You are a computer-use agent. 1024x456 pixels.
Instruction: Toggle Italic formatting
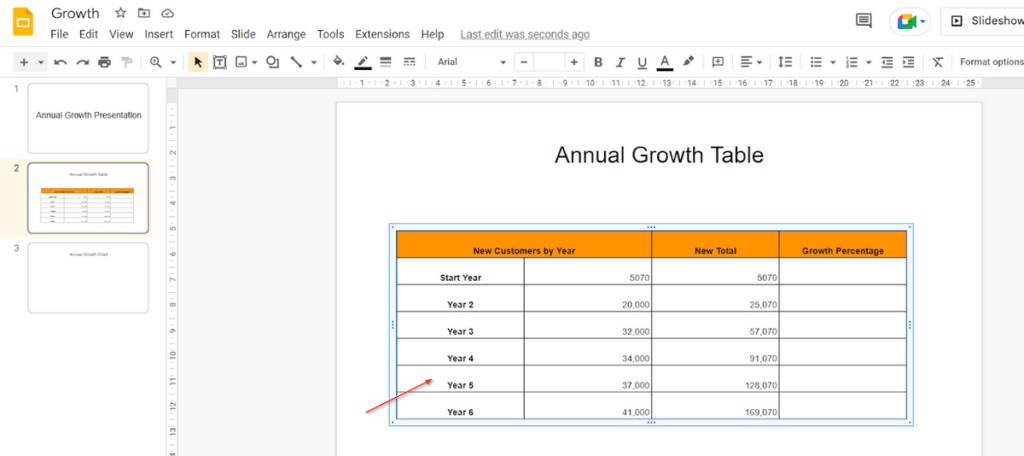tap(620, 62)
